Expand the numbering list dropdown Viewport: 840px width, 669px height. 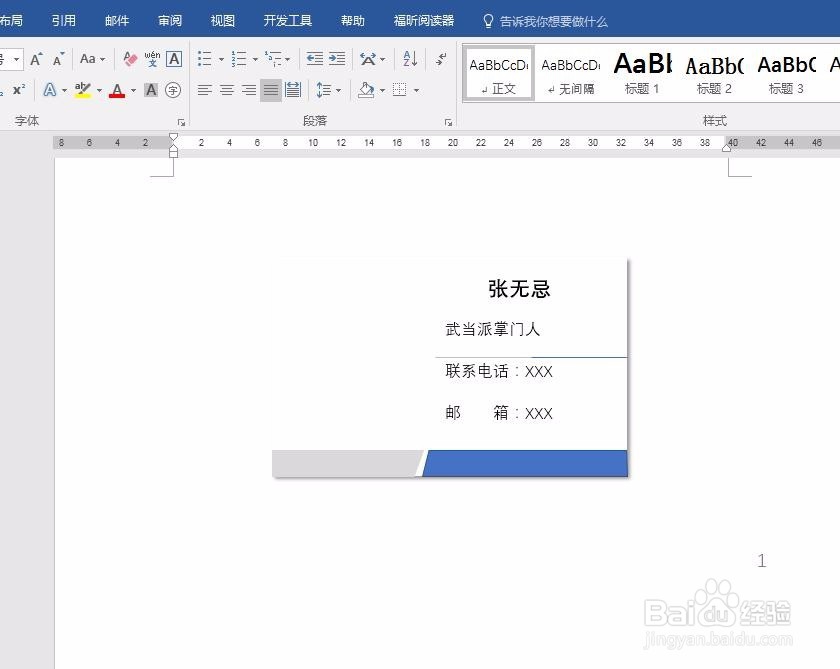pyautogui.click(x=256, y=58)
